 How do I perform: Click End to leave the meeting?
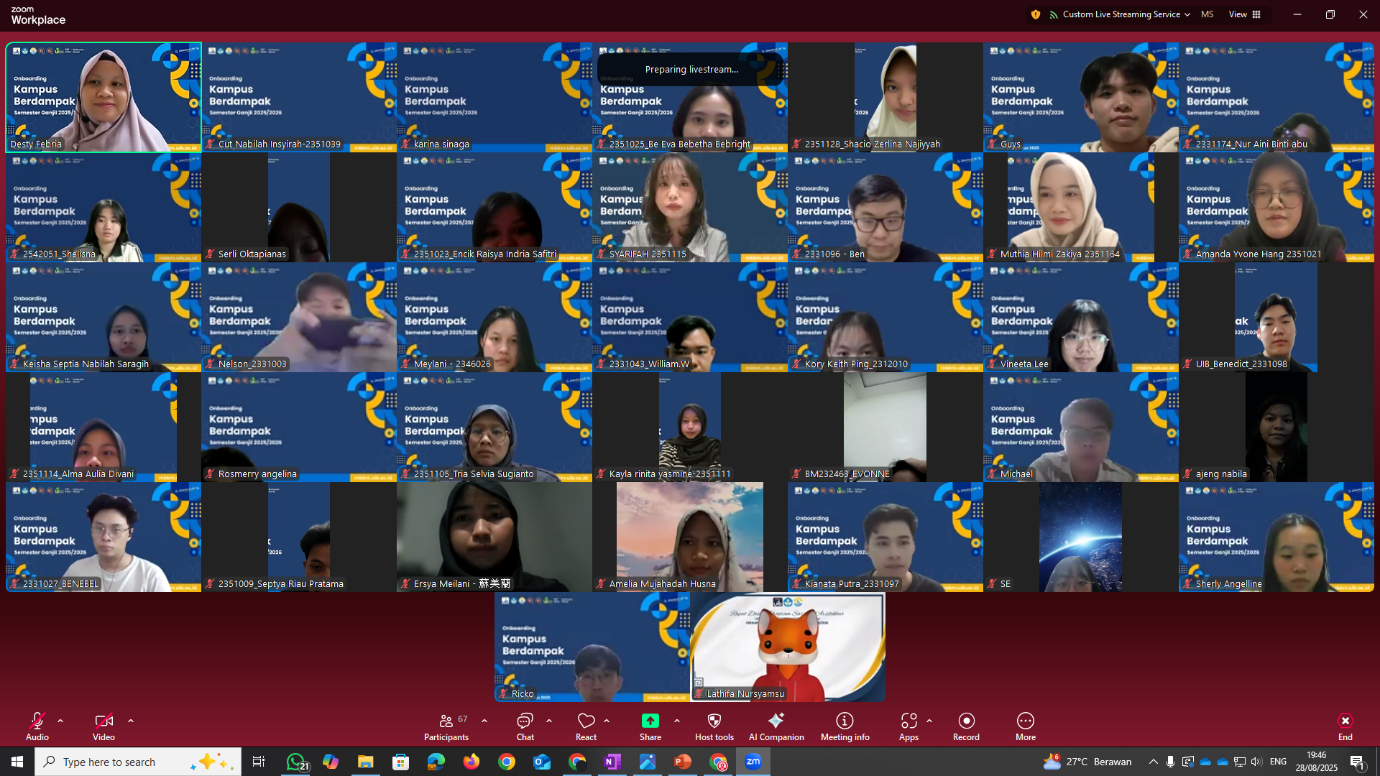pyautogui.click(x=1345, y=726)
